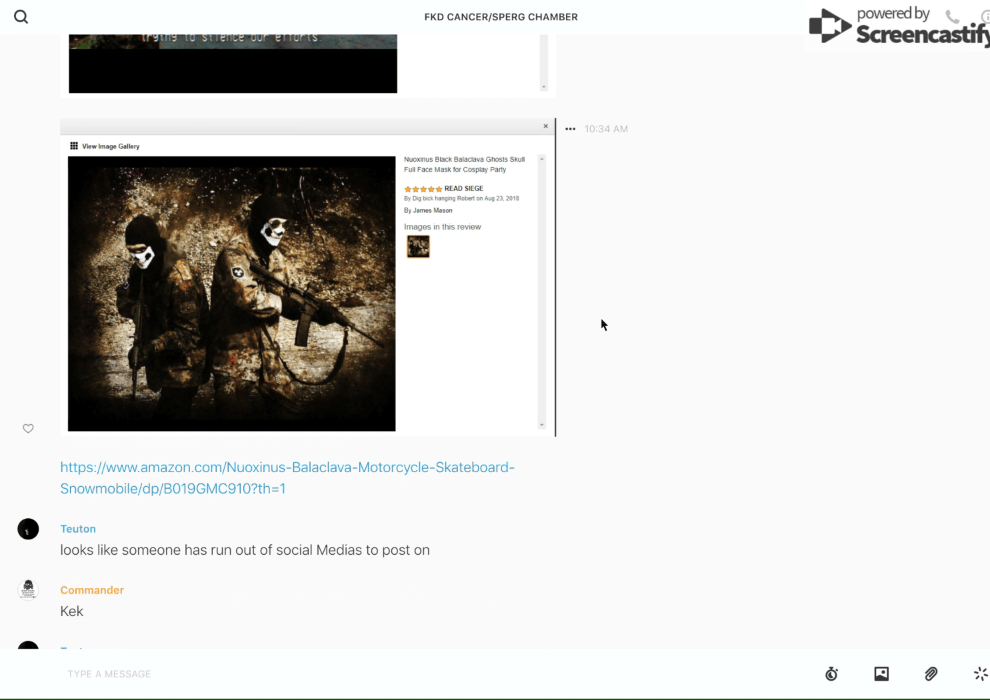The width and height of the screenshot is (990, 700).
Task: Open Commander's profile avatar
Action: pos(28,590)
